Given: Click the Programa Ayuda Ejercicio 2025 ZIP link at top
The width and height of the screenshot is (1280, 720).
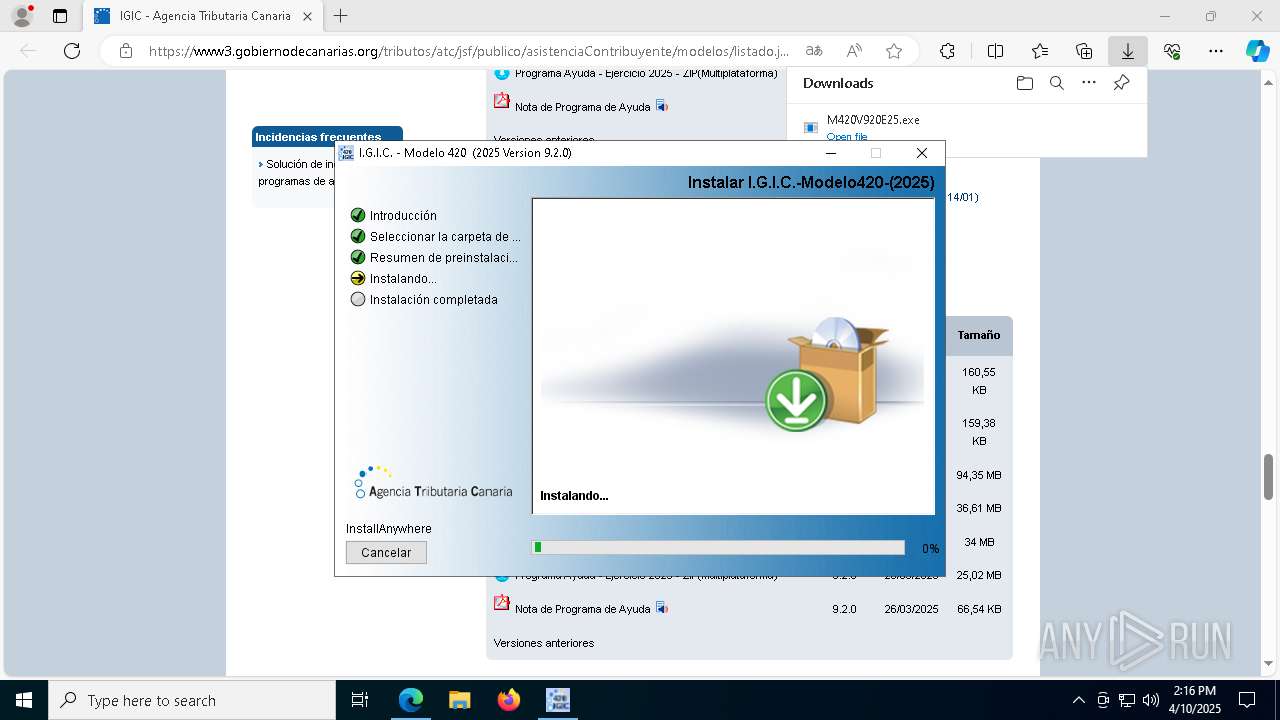Looking at the screenshot, I should click(646, 73).
